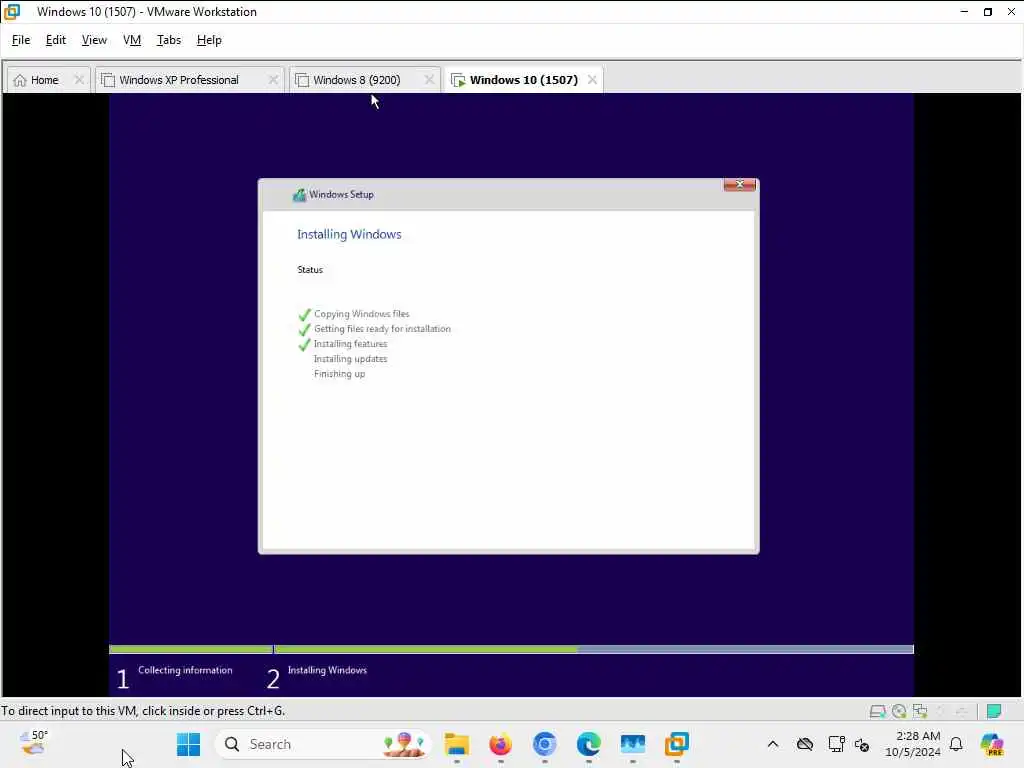Click 'Installing updates' status line
This screenshot has width=1024, height=768.
(351, 359)
